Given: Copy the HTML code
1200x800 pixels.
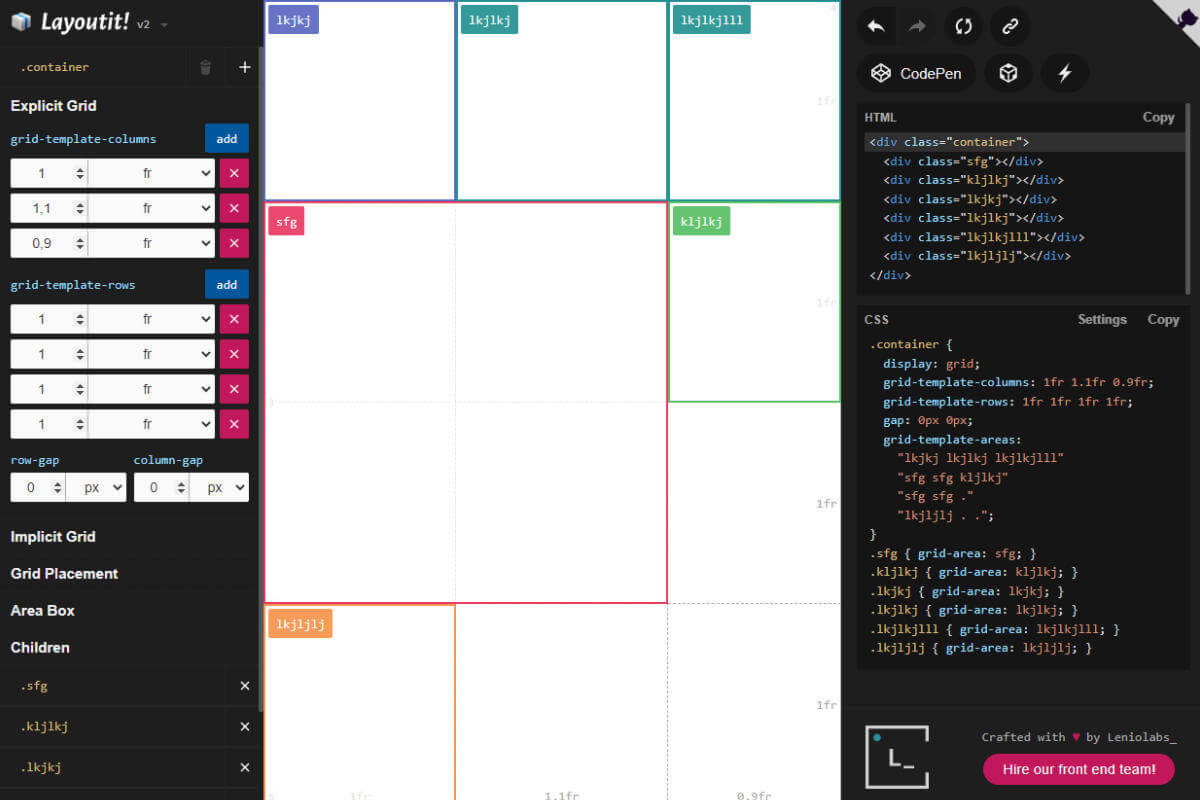Looking at the screenshot, I should point(1158,117).
